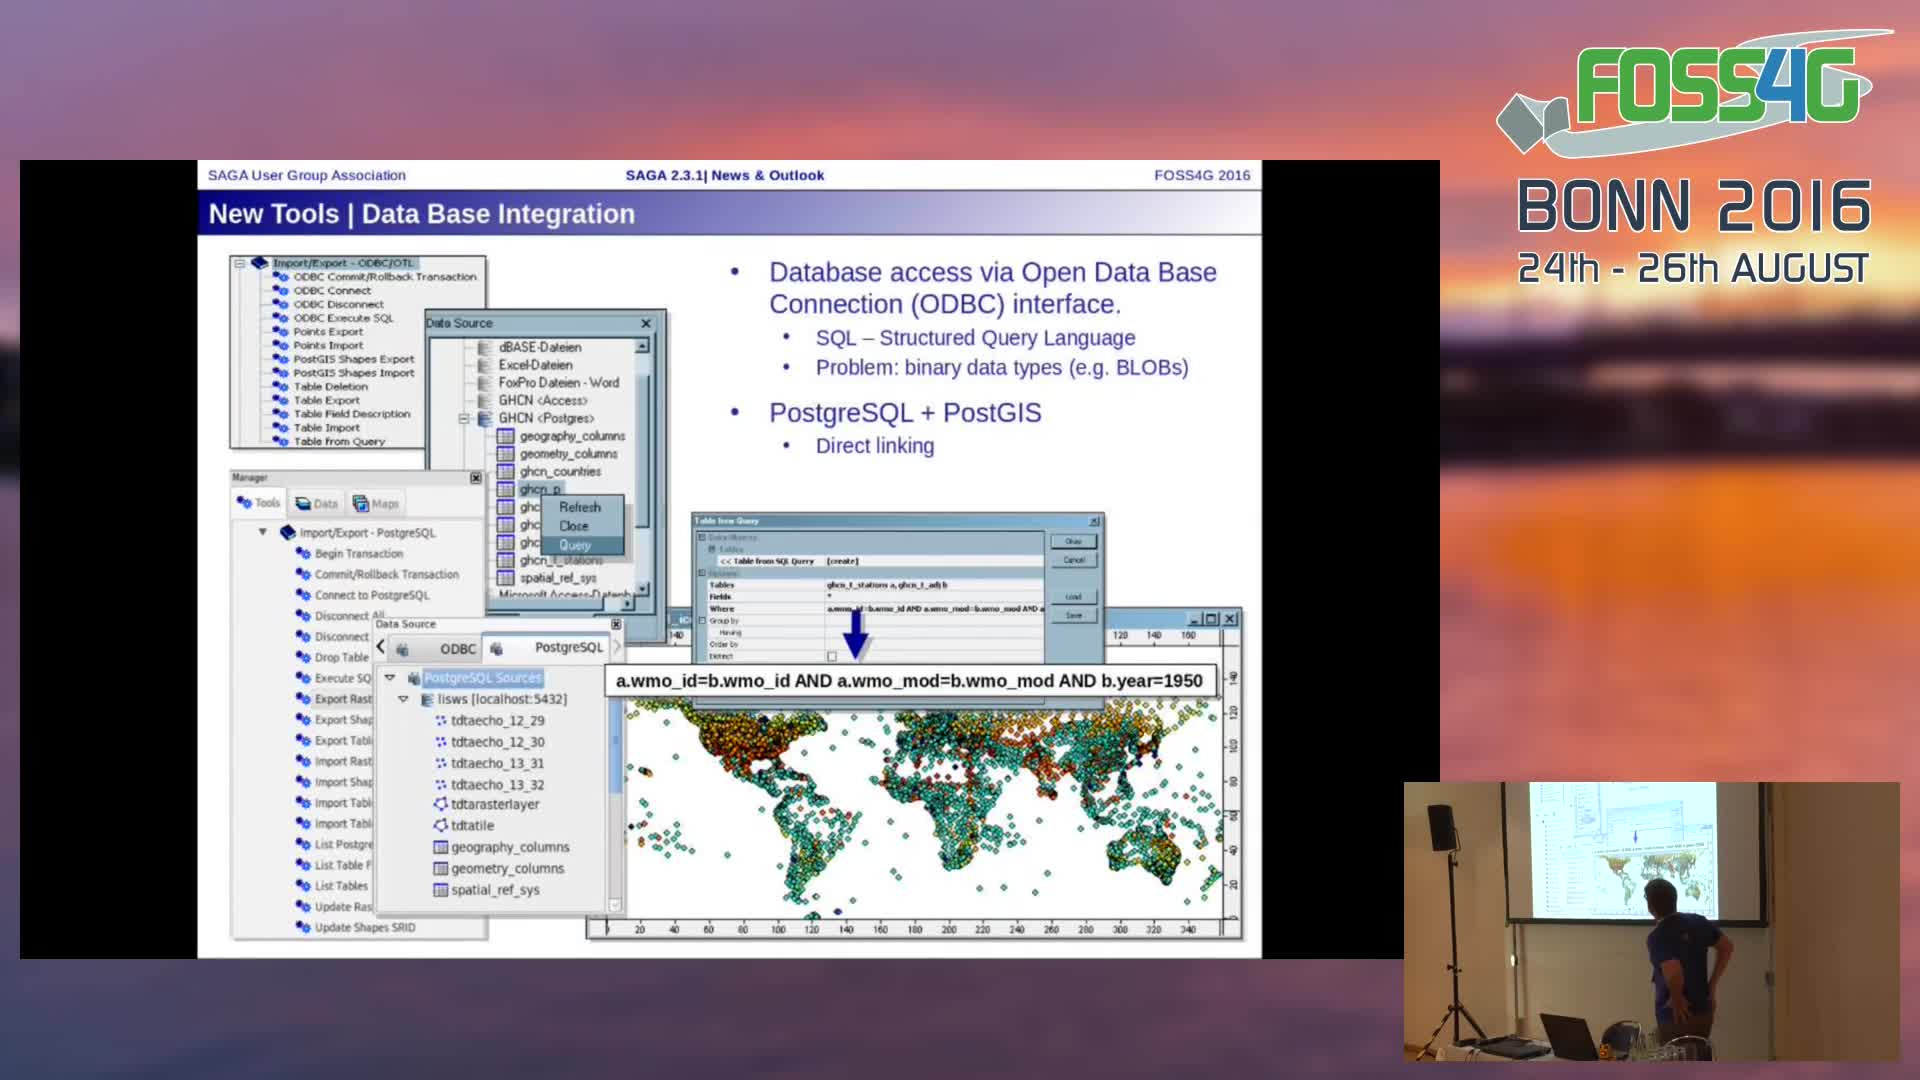Click the Table from Query tool icon
Screen dimensions: 1920x1080
pos(281,441)
